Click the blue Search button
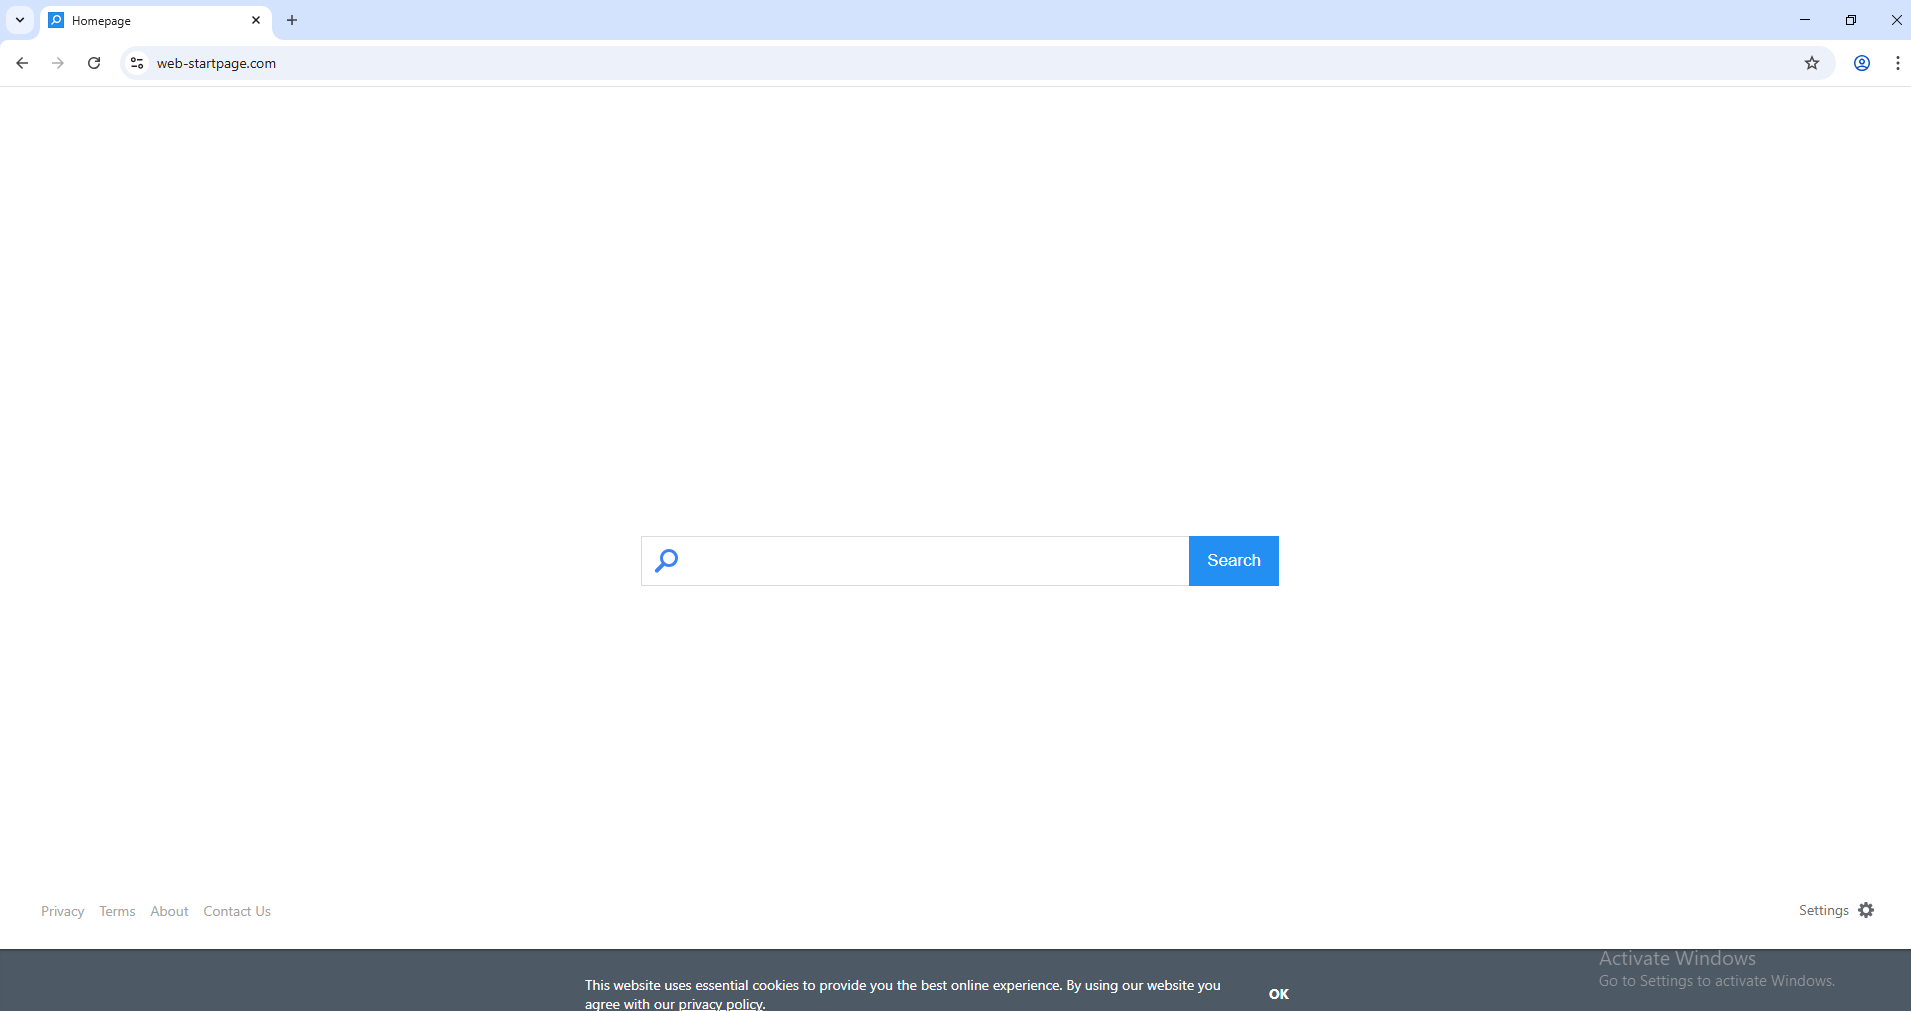The width and height of the screenshot is (1911, 1011). click(x=1233, y=561)
